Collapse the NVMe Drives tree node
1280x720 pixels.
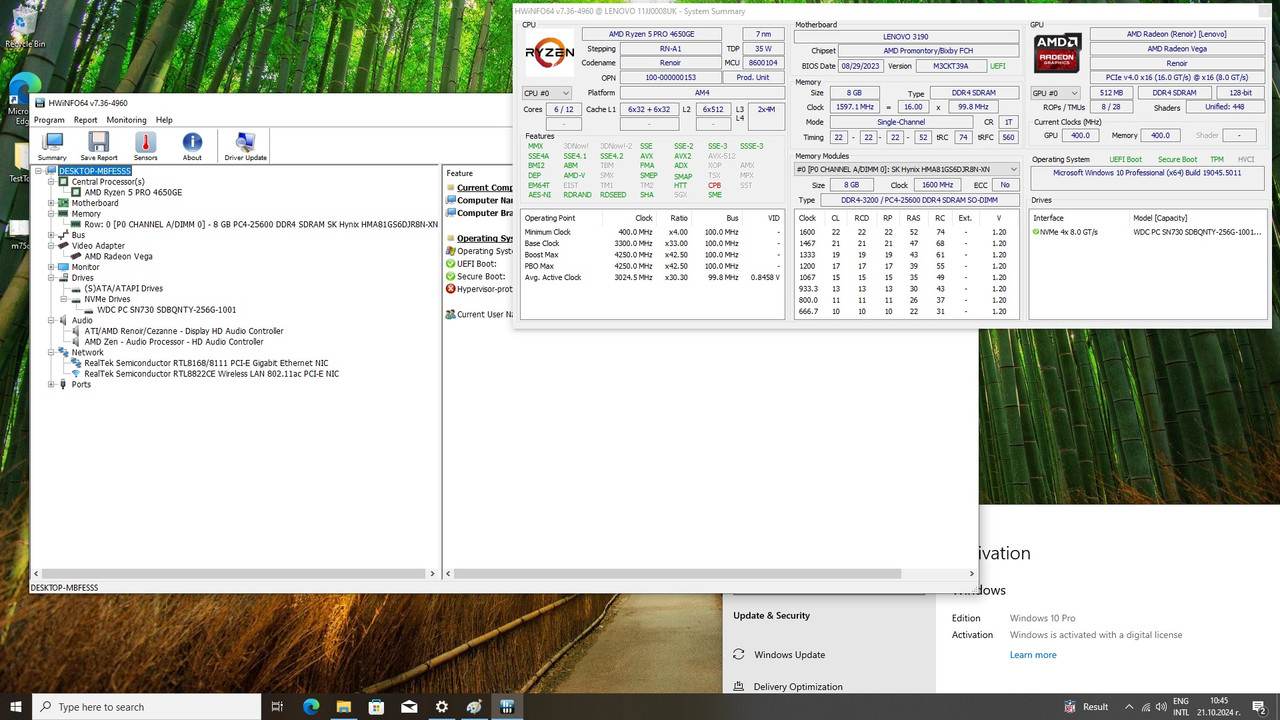[x=64, y=299]
